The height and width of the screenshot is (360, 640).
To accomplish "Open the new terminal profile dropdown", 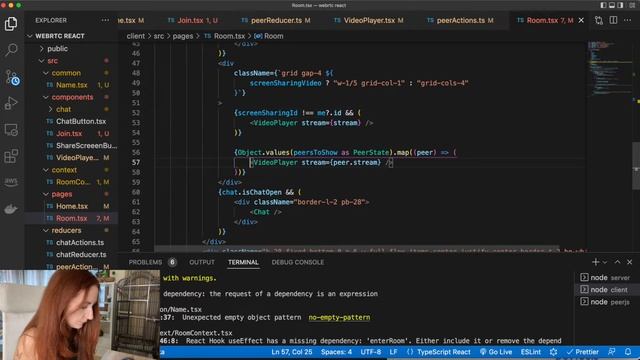I will tap(605, 262).
